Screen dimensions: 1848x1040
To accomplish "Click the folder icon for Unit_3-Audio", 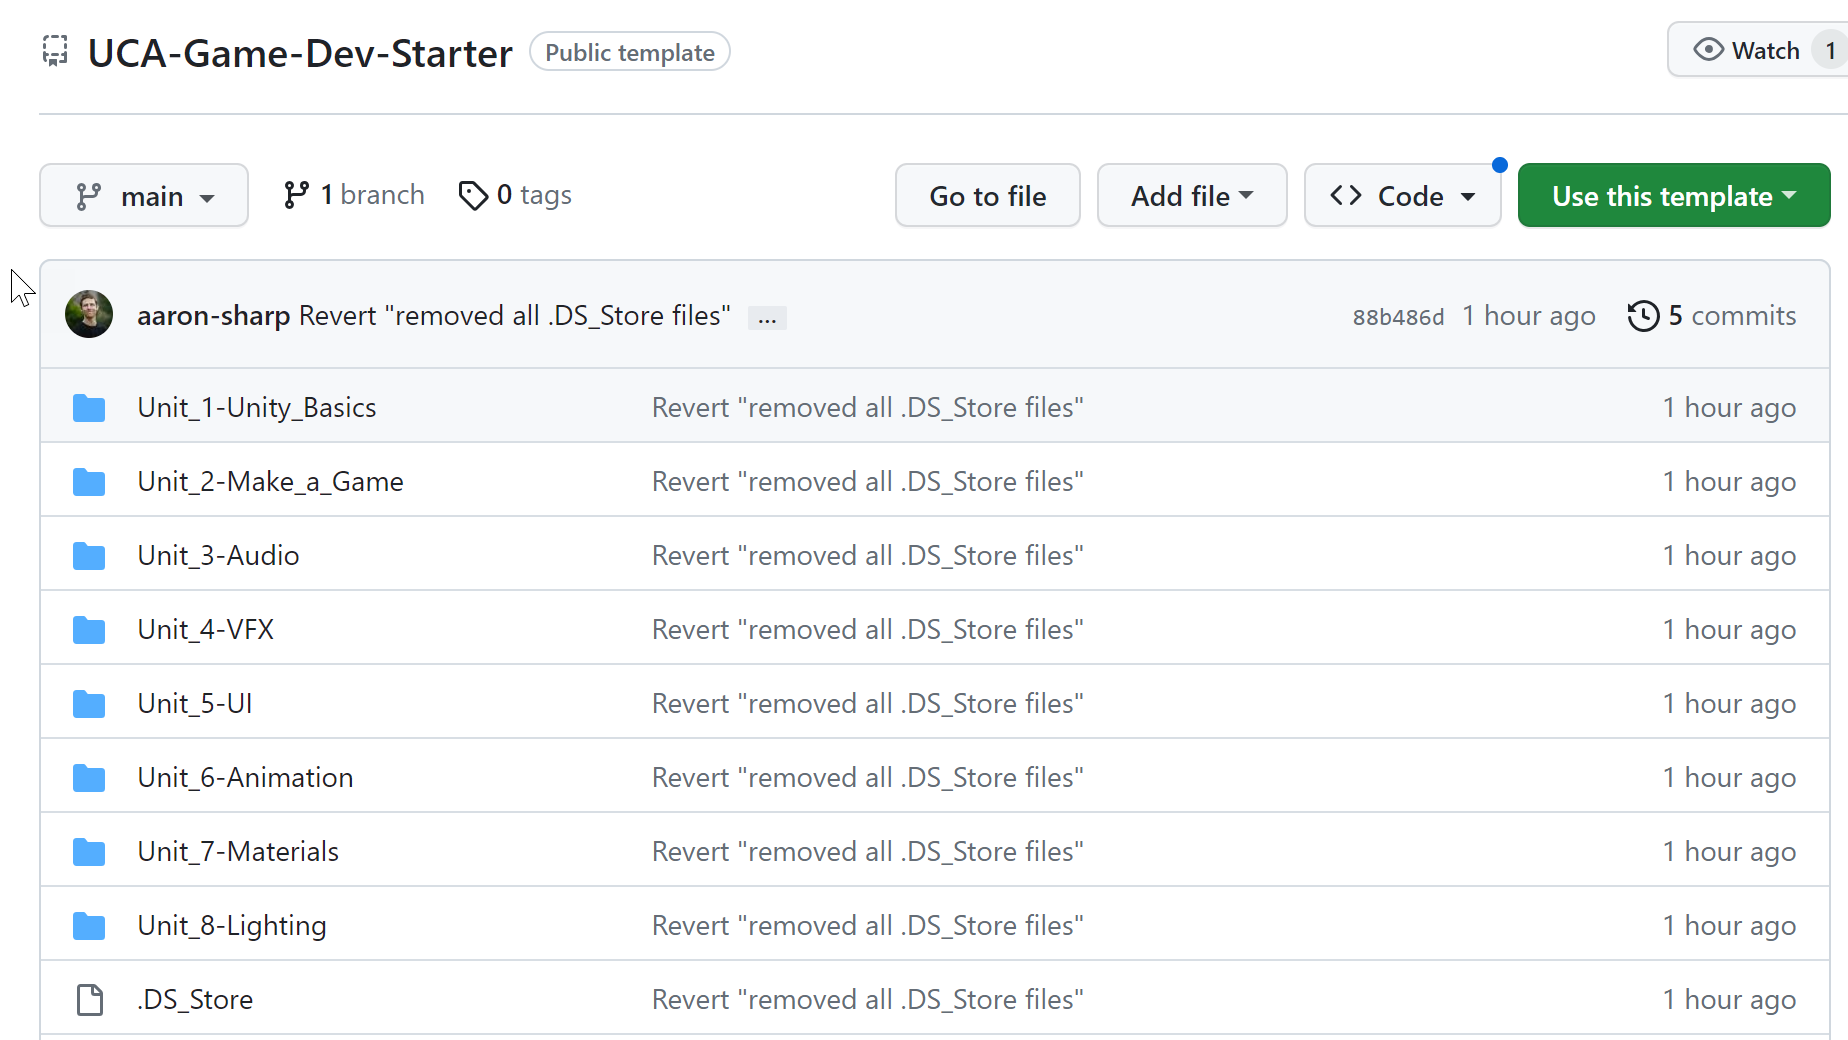I will click(x=89, y=556).
